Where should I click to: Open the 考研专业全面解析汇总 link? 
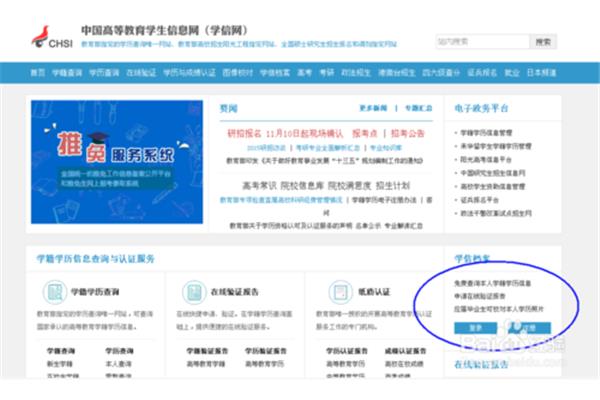click(x=328, y=148)
